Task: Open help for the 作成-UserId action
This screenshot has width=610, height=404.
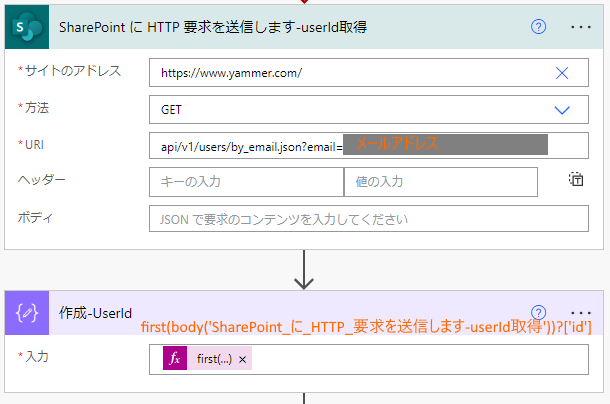Action: pyautogui.click(x=538, y=312)
